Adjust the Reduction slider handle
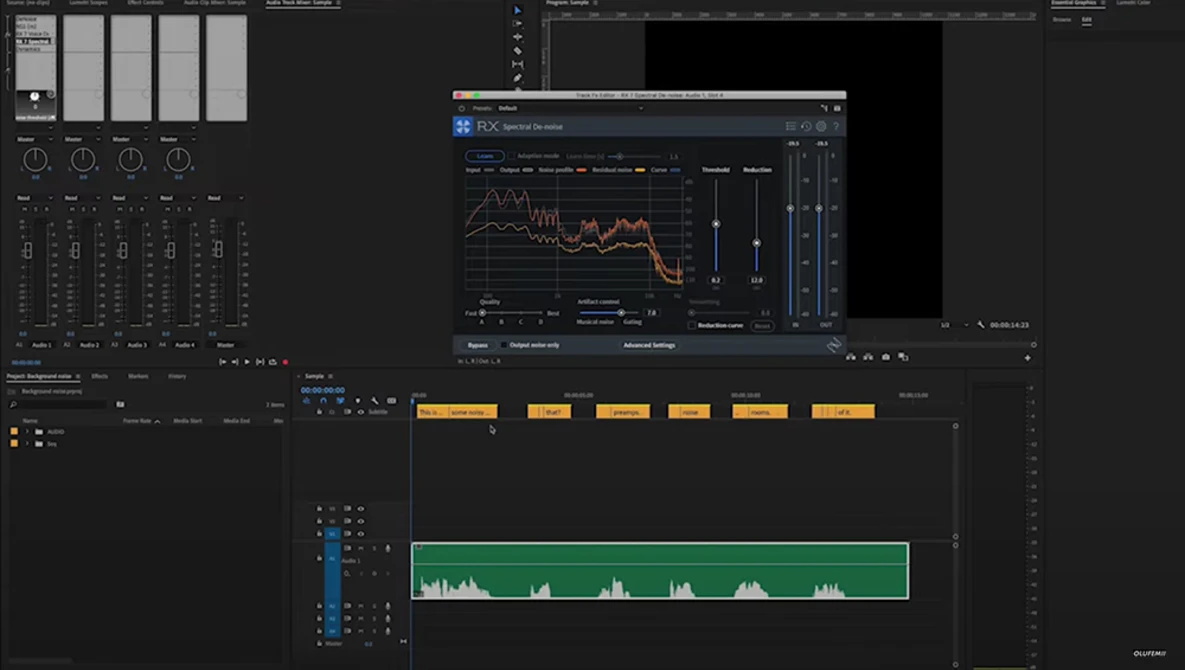 756,243
